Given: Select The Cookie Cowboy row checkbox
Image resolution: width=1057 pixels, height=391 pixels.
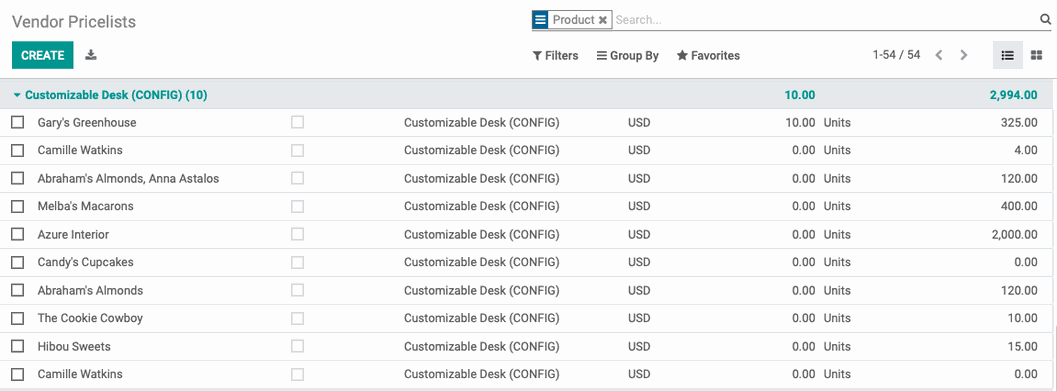Looking at the screenshot, I should pyautogui.click(x=18, y=318).
